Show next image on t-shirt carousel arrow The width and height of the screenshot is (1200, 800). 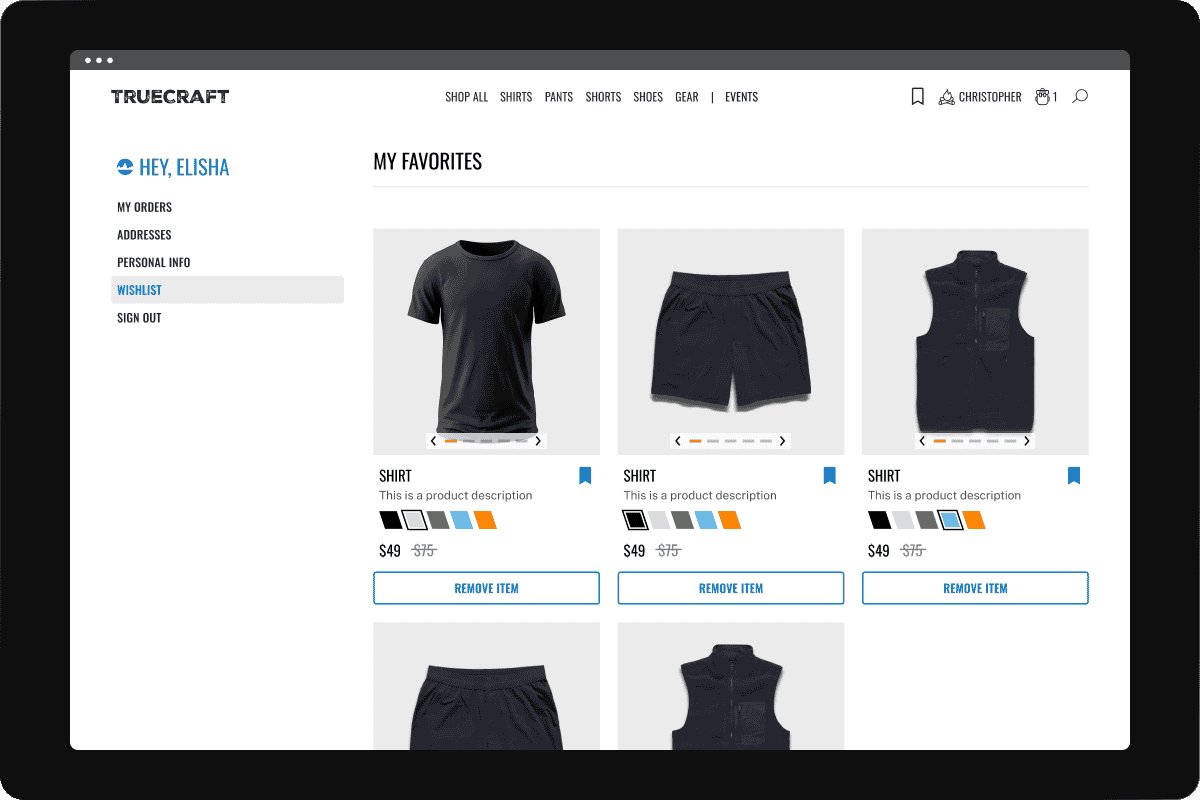(538, 441)
